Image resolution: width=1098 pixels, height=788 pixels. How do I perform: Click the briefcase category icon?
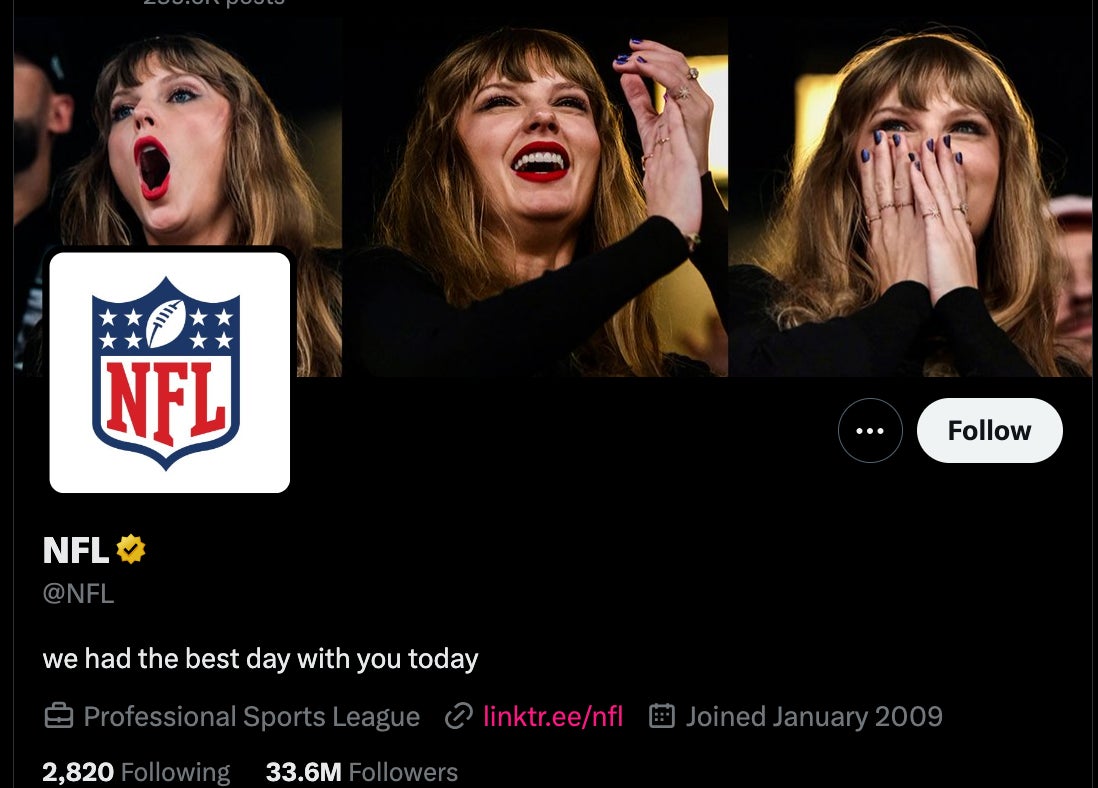(59, 716)
